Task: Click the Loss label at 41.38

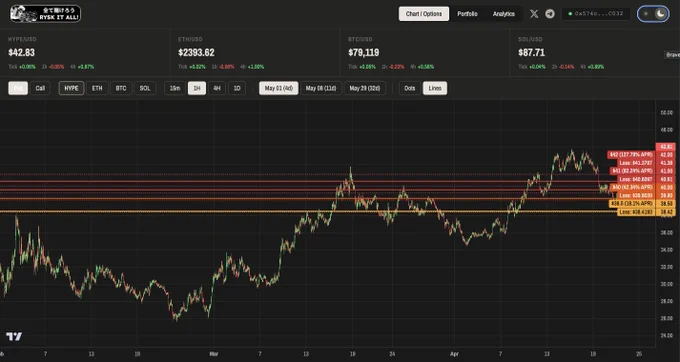Action: [x=636, y=163]
